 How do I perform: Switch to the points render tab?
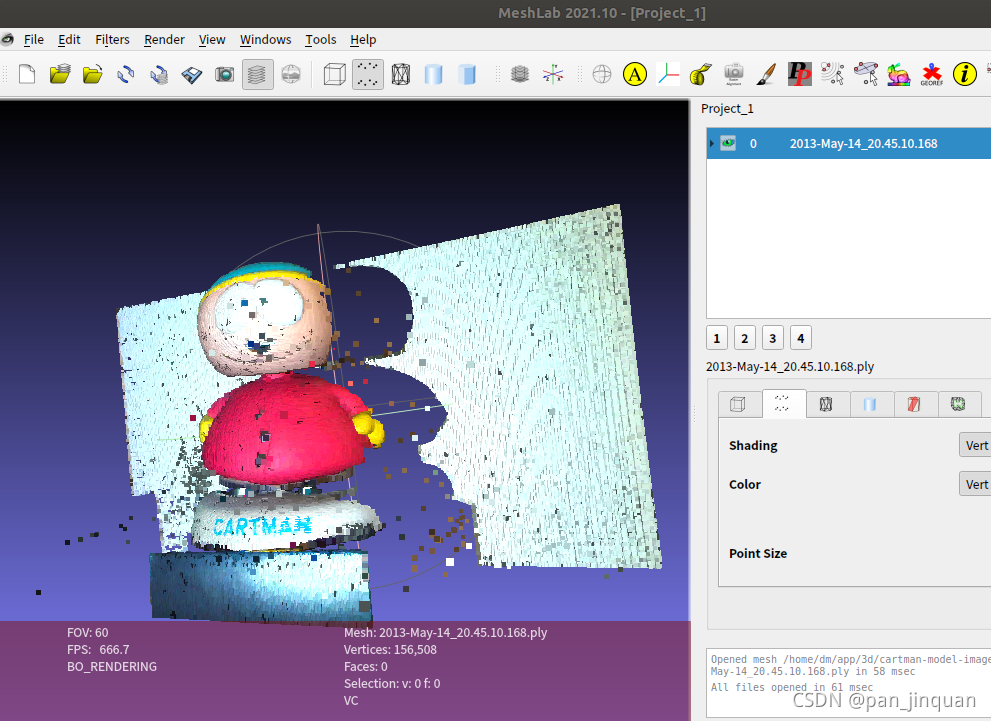pos(782,403)
